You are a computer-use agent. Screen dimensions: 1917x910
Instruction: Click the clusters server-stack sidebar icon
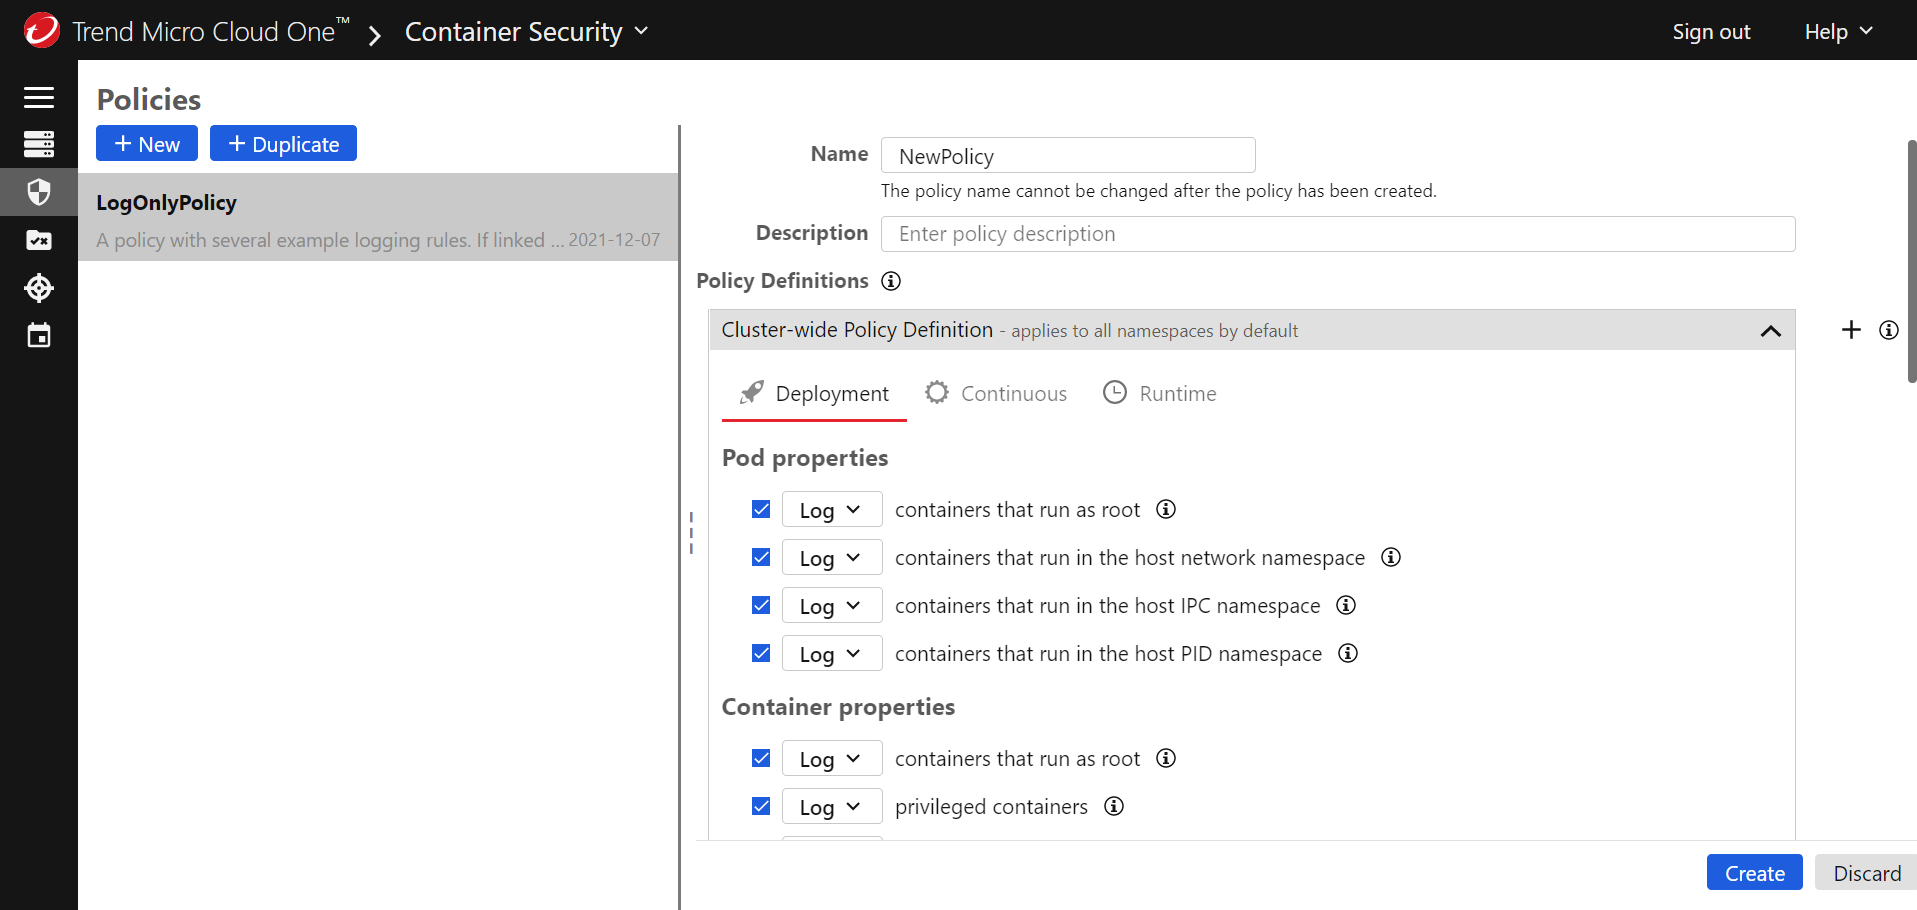[39, 144]
